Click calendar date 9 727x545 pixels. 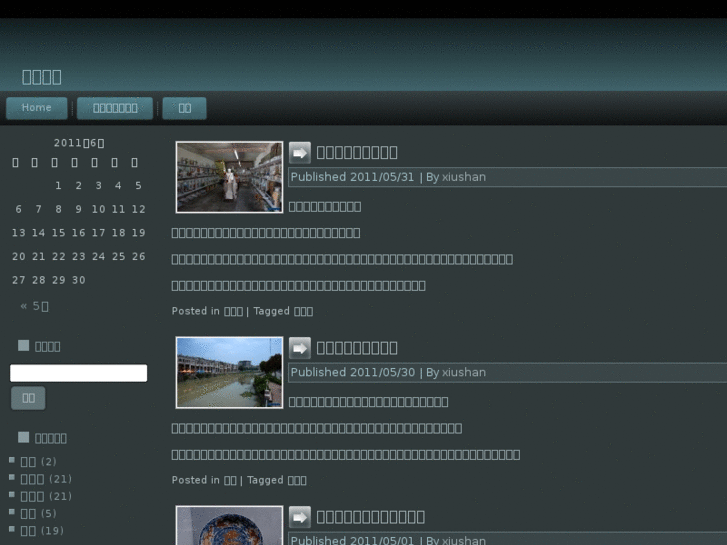coord(79,210)
